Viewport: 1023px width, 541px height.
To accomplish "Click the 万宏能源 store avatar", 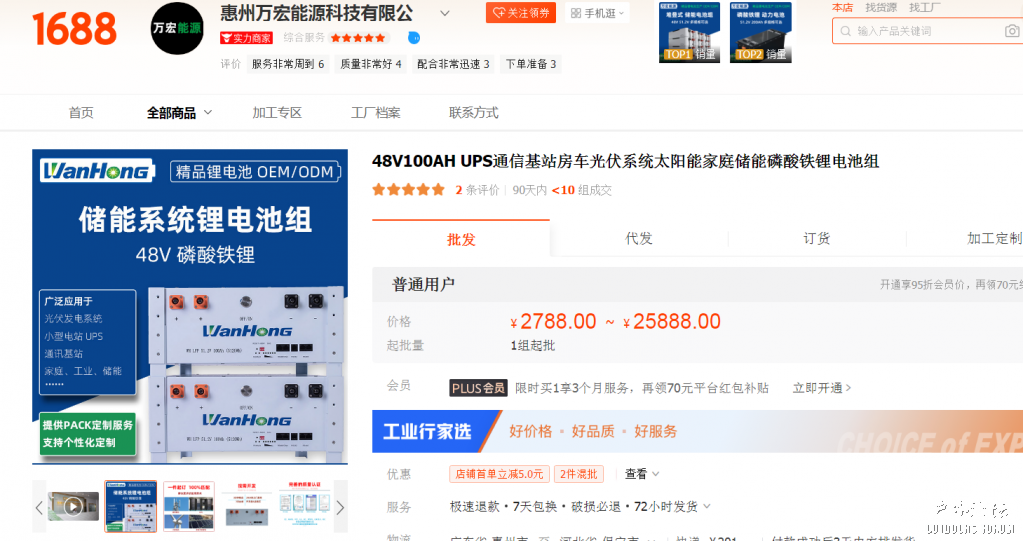I will (x=177, y=29).
